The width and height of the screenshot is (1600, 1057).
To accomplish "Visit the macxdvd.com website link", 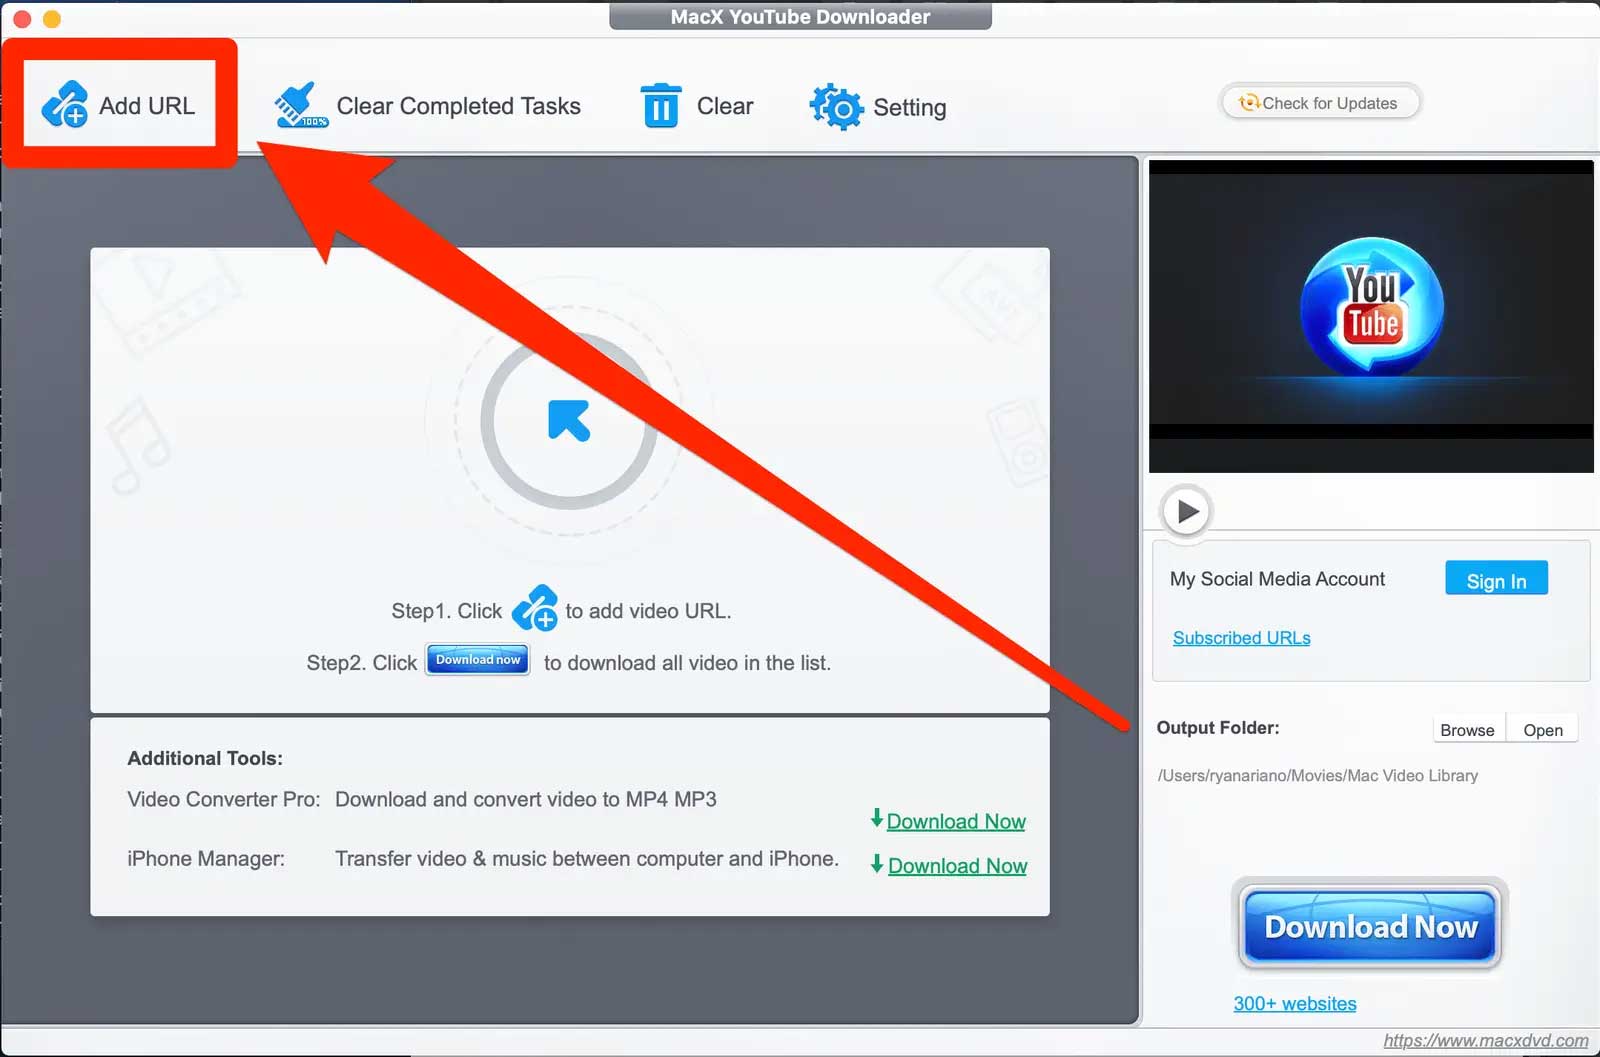I will pos(1485,1041).
